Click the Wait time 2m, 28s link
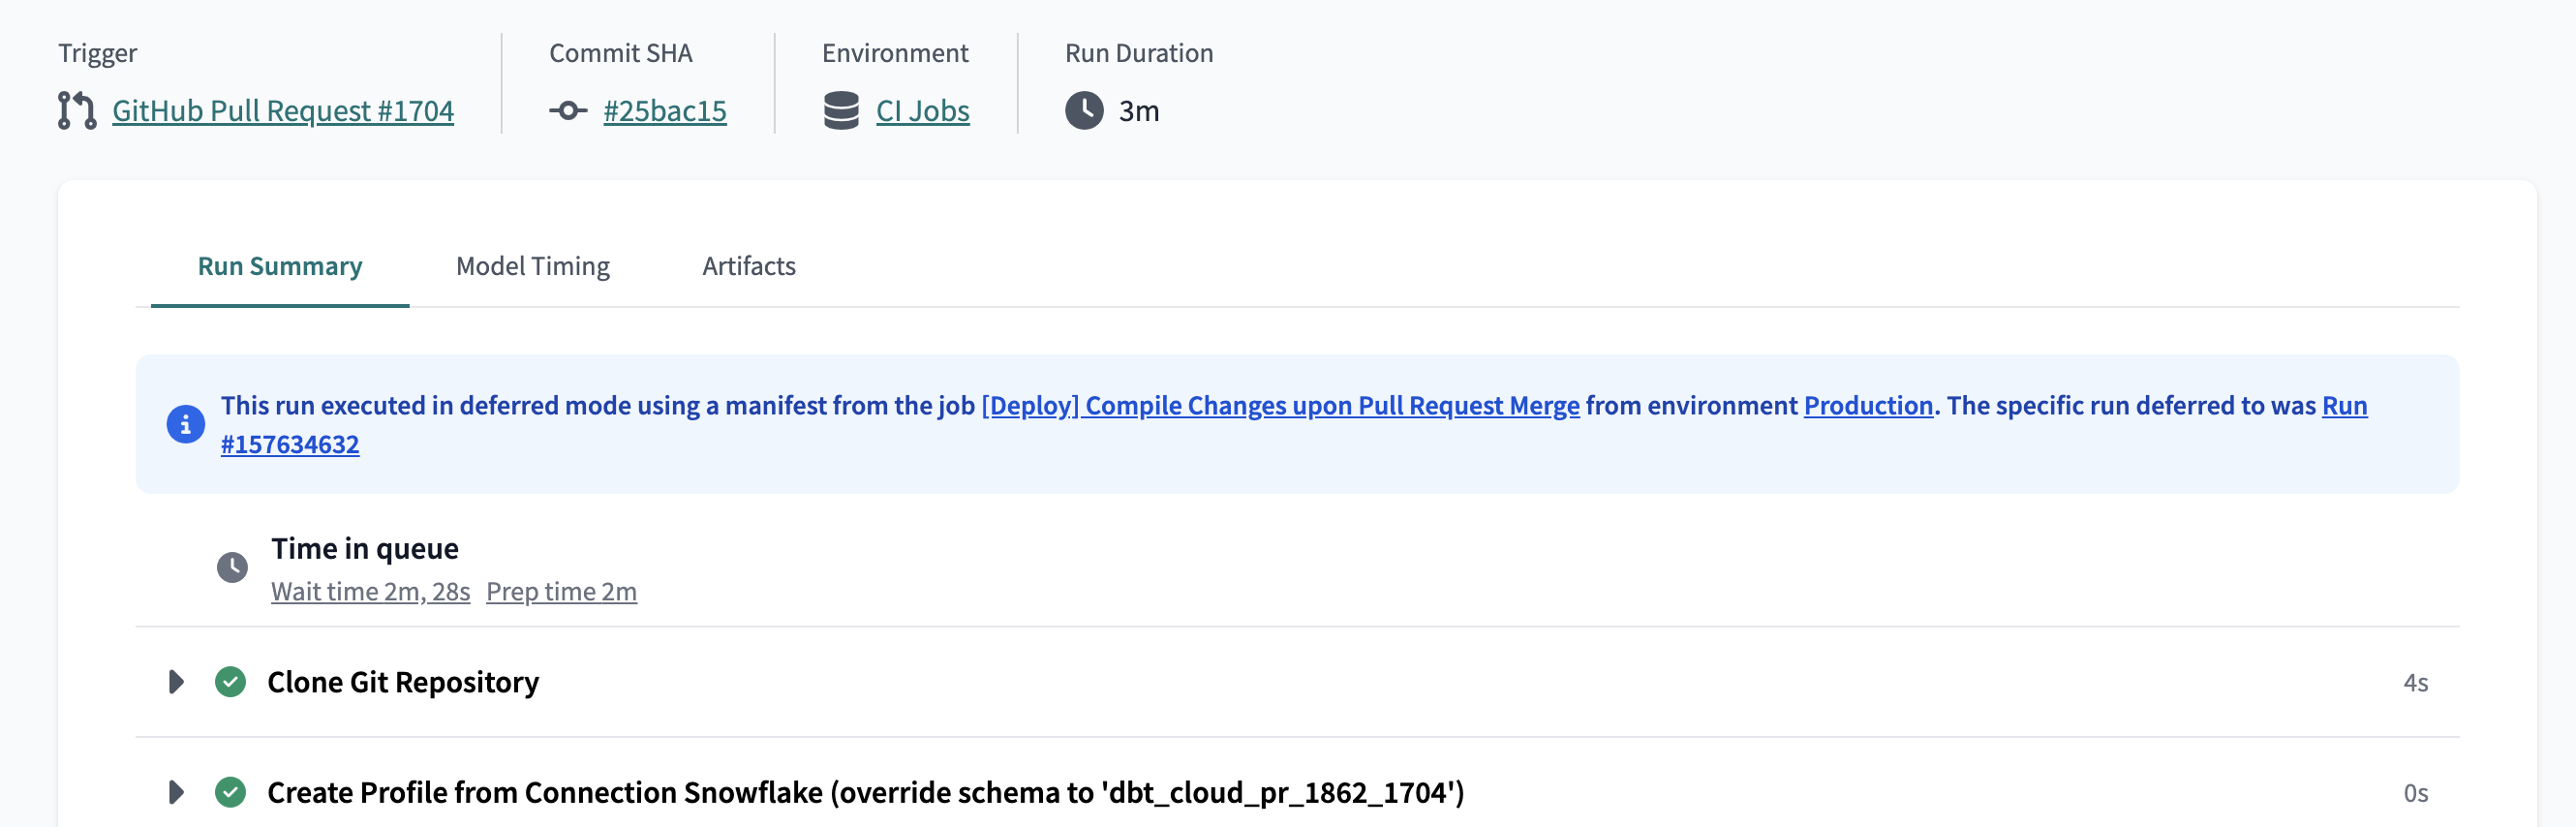Image resolution: width=2576 pixels, height=827 pixels. pos(370,590)
